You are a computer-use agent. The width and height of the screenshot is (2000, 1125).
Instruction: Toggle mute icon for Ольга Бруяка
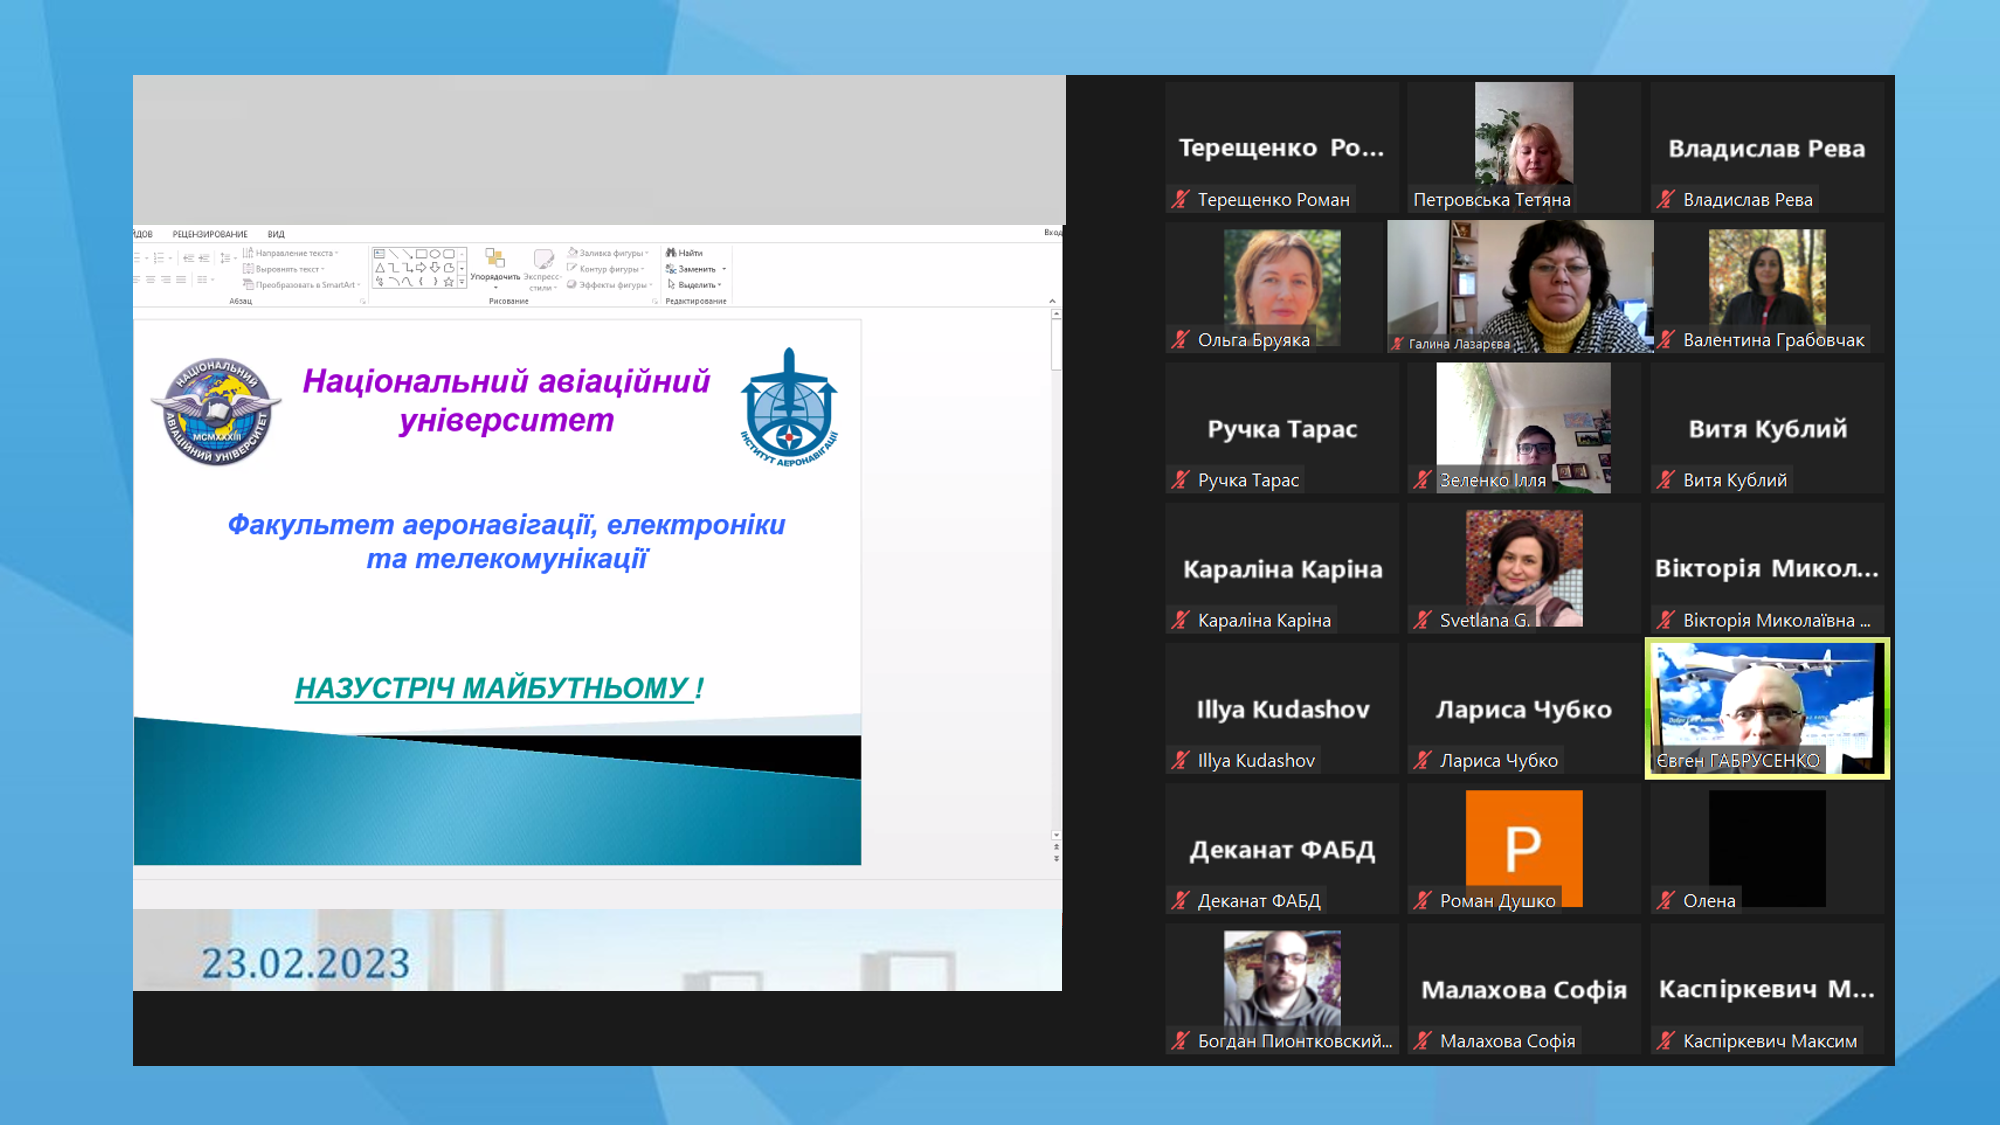click(x=1181, y=340)
